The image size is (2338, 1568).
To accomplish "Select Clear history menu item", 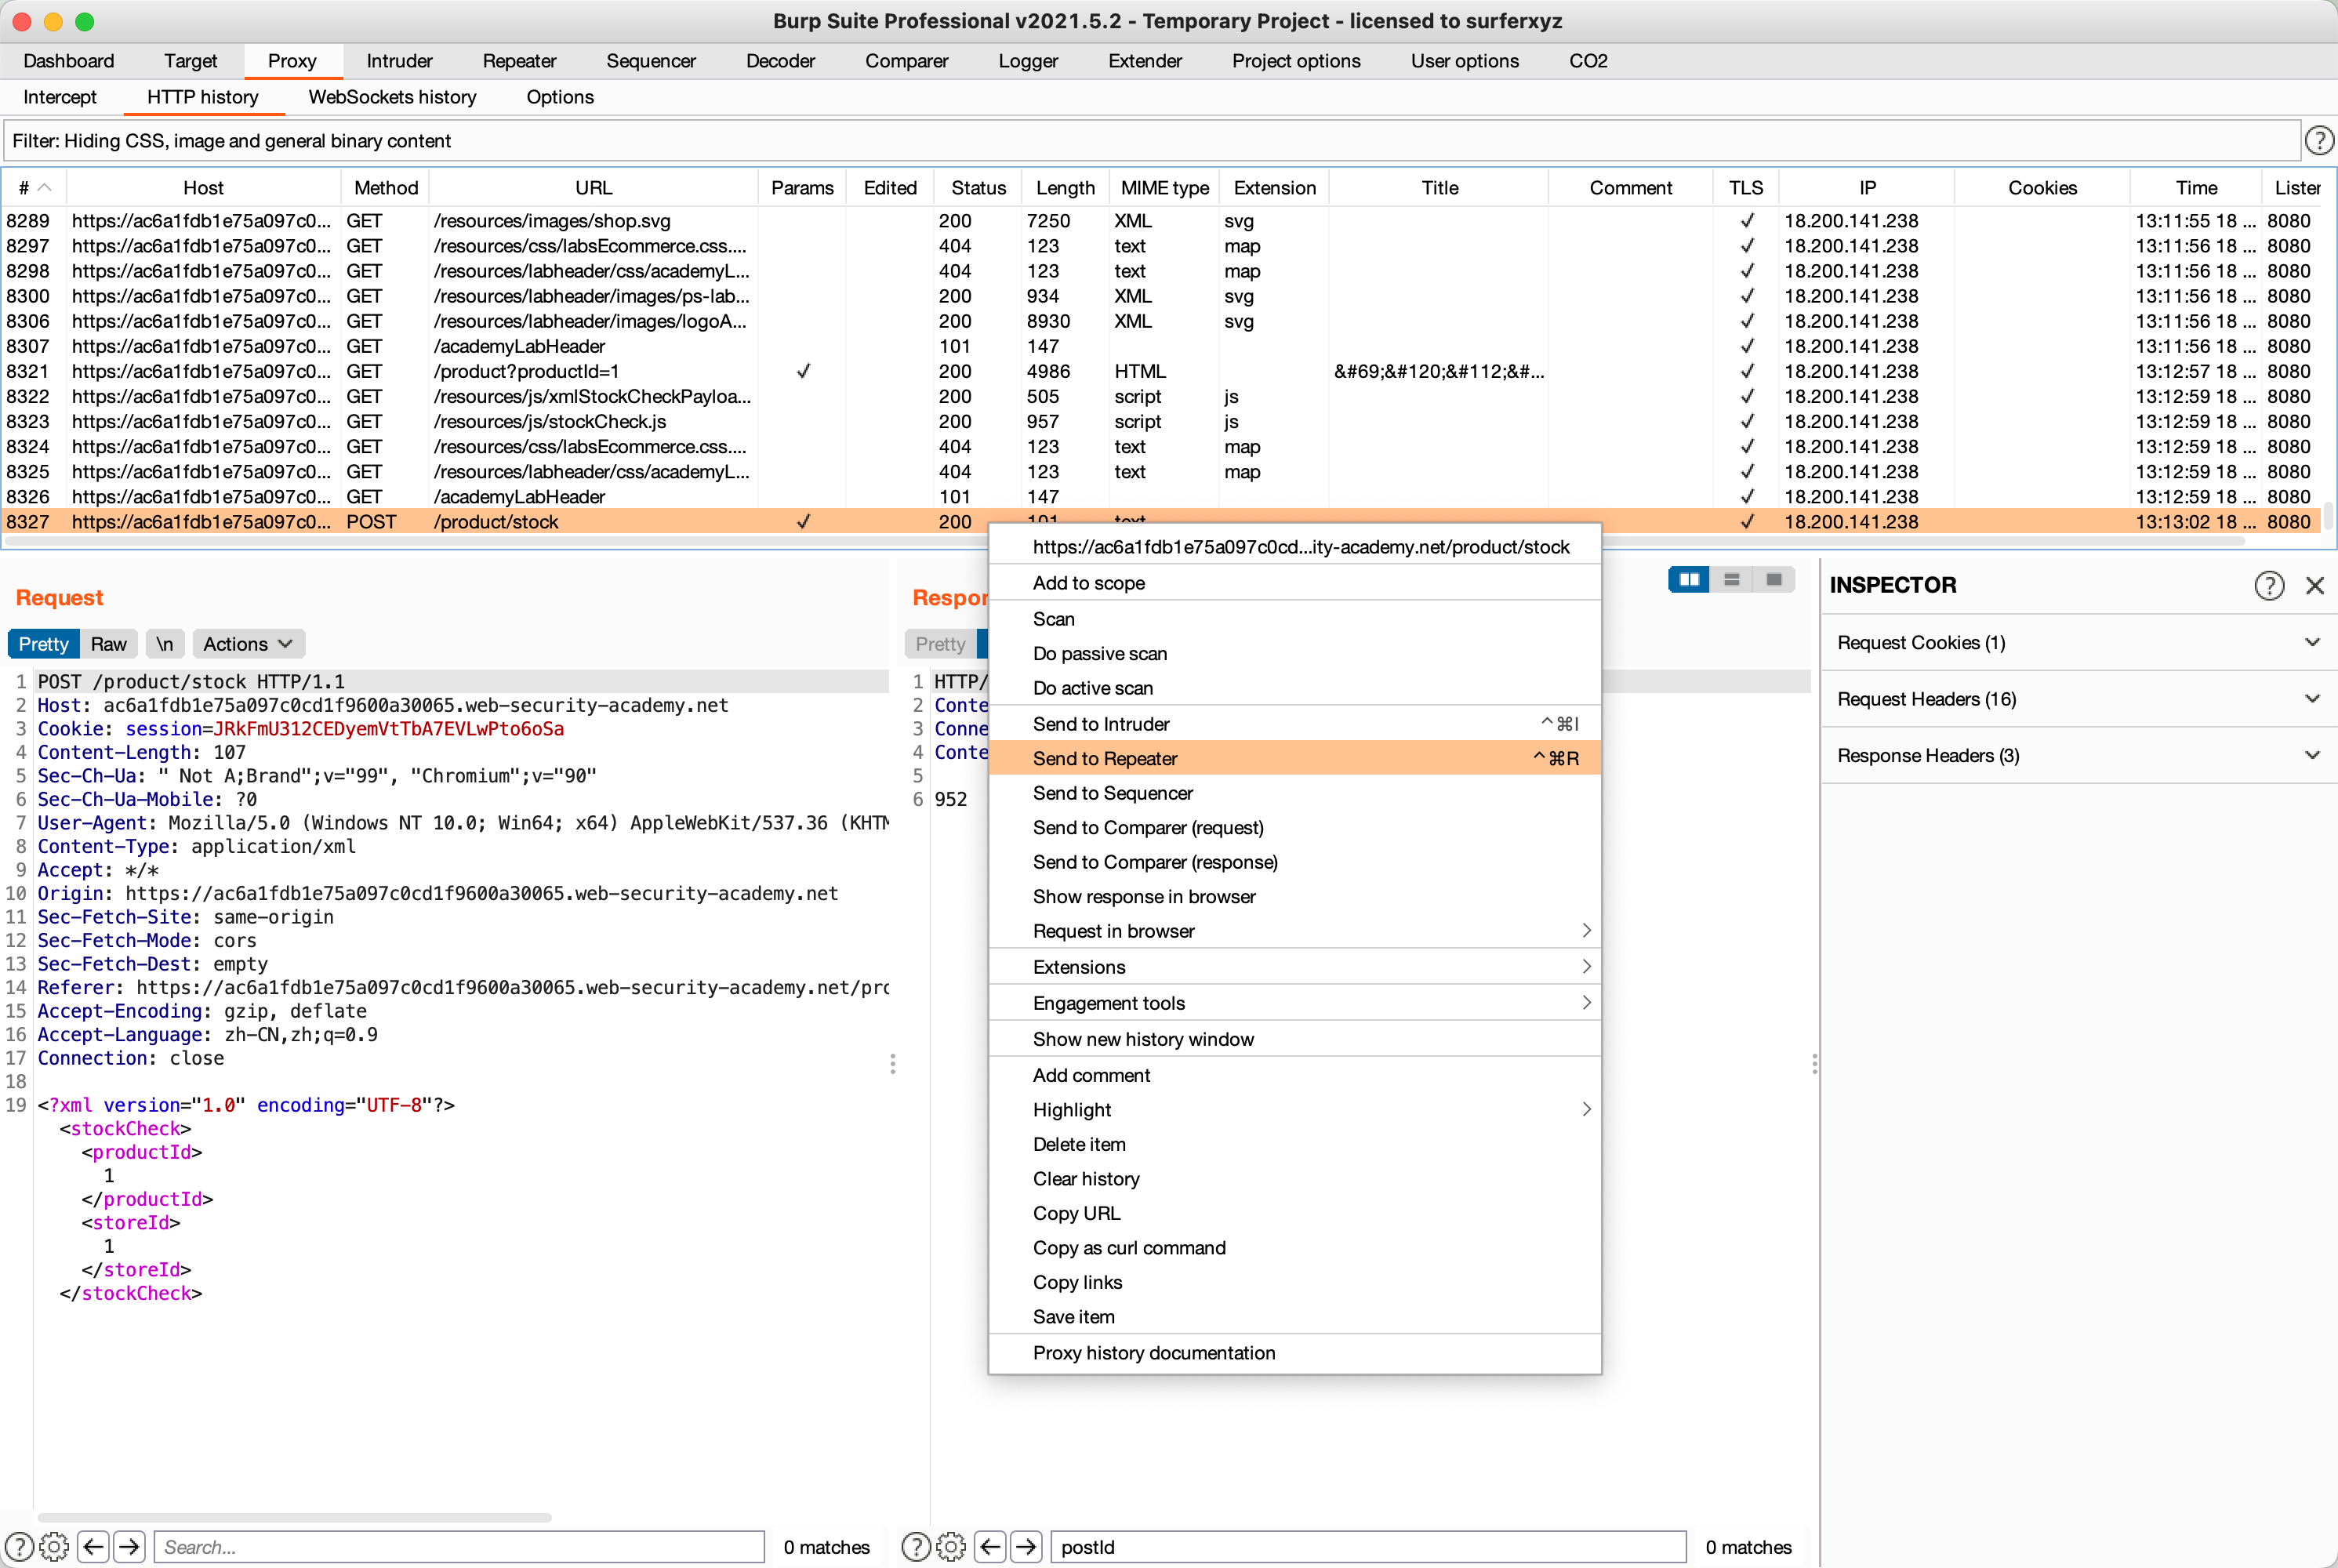I will coord(1295,1179).
